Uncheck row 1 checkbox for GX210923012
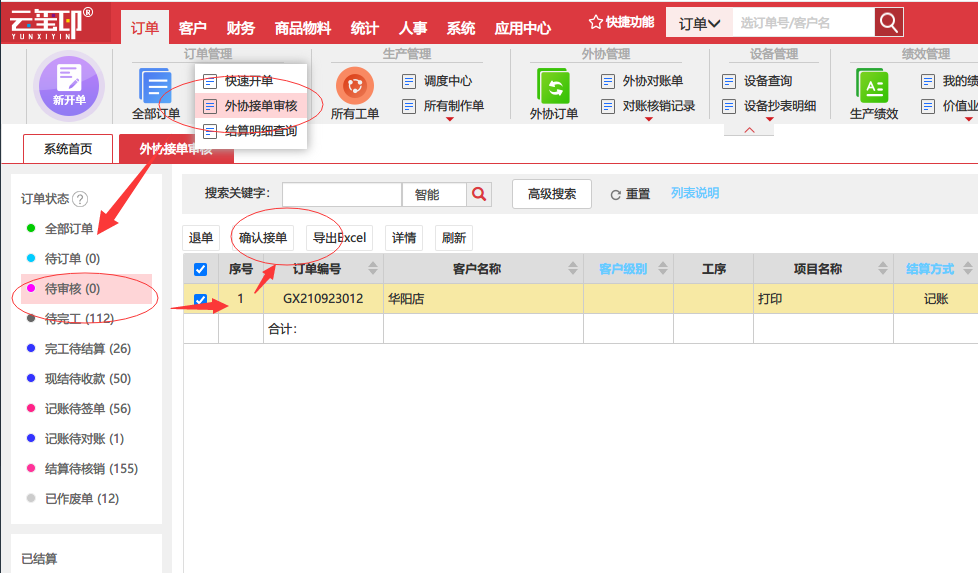978x573 pixels. click(x=200, y=299)
